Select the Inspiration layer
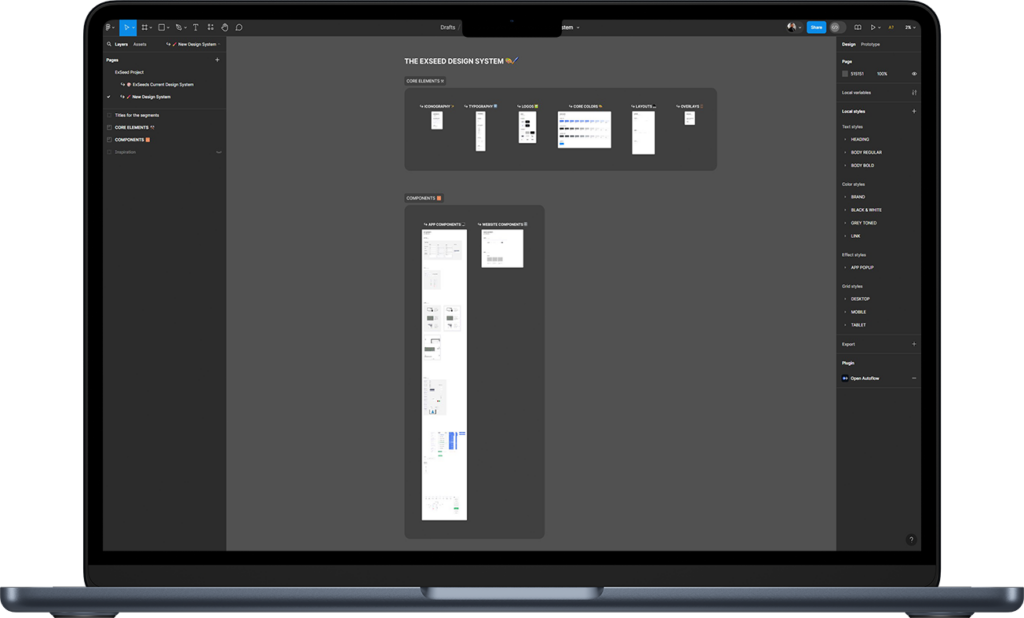Viewport: 1024px width, 618px height. tap(125, 152)
